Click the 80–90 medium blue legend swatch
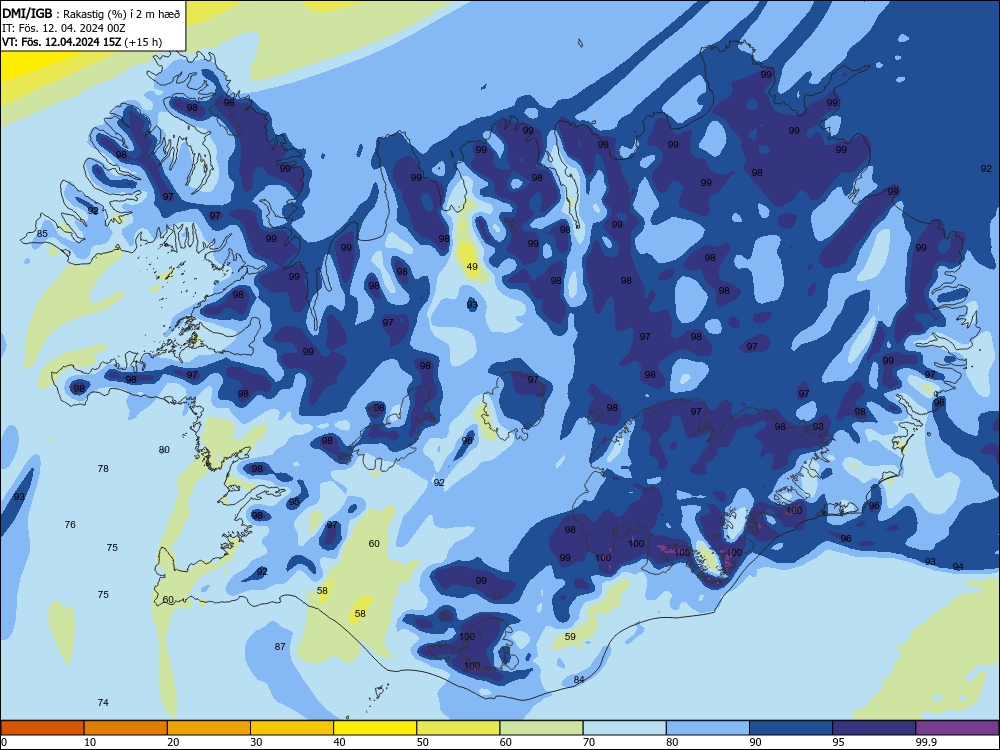Image resolution: width=1000 pixels, height=750 pixels. point(708,728)
